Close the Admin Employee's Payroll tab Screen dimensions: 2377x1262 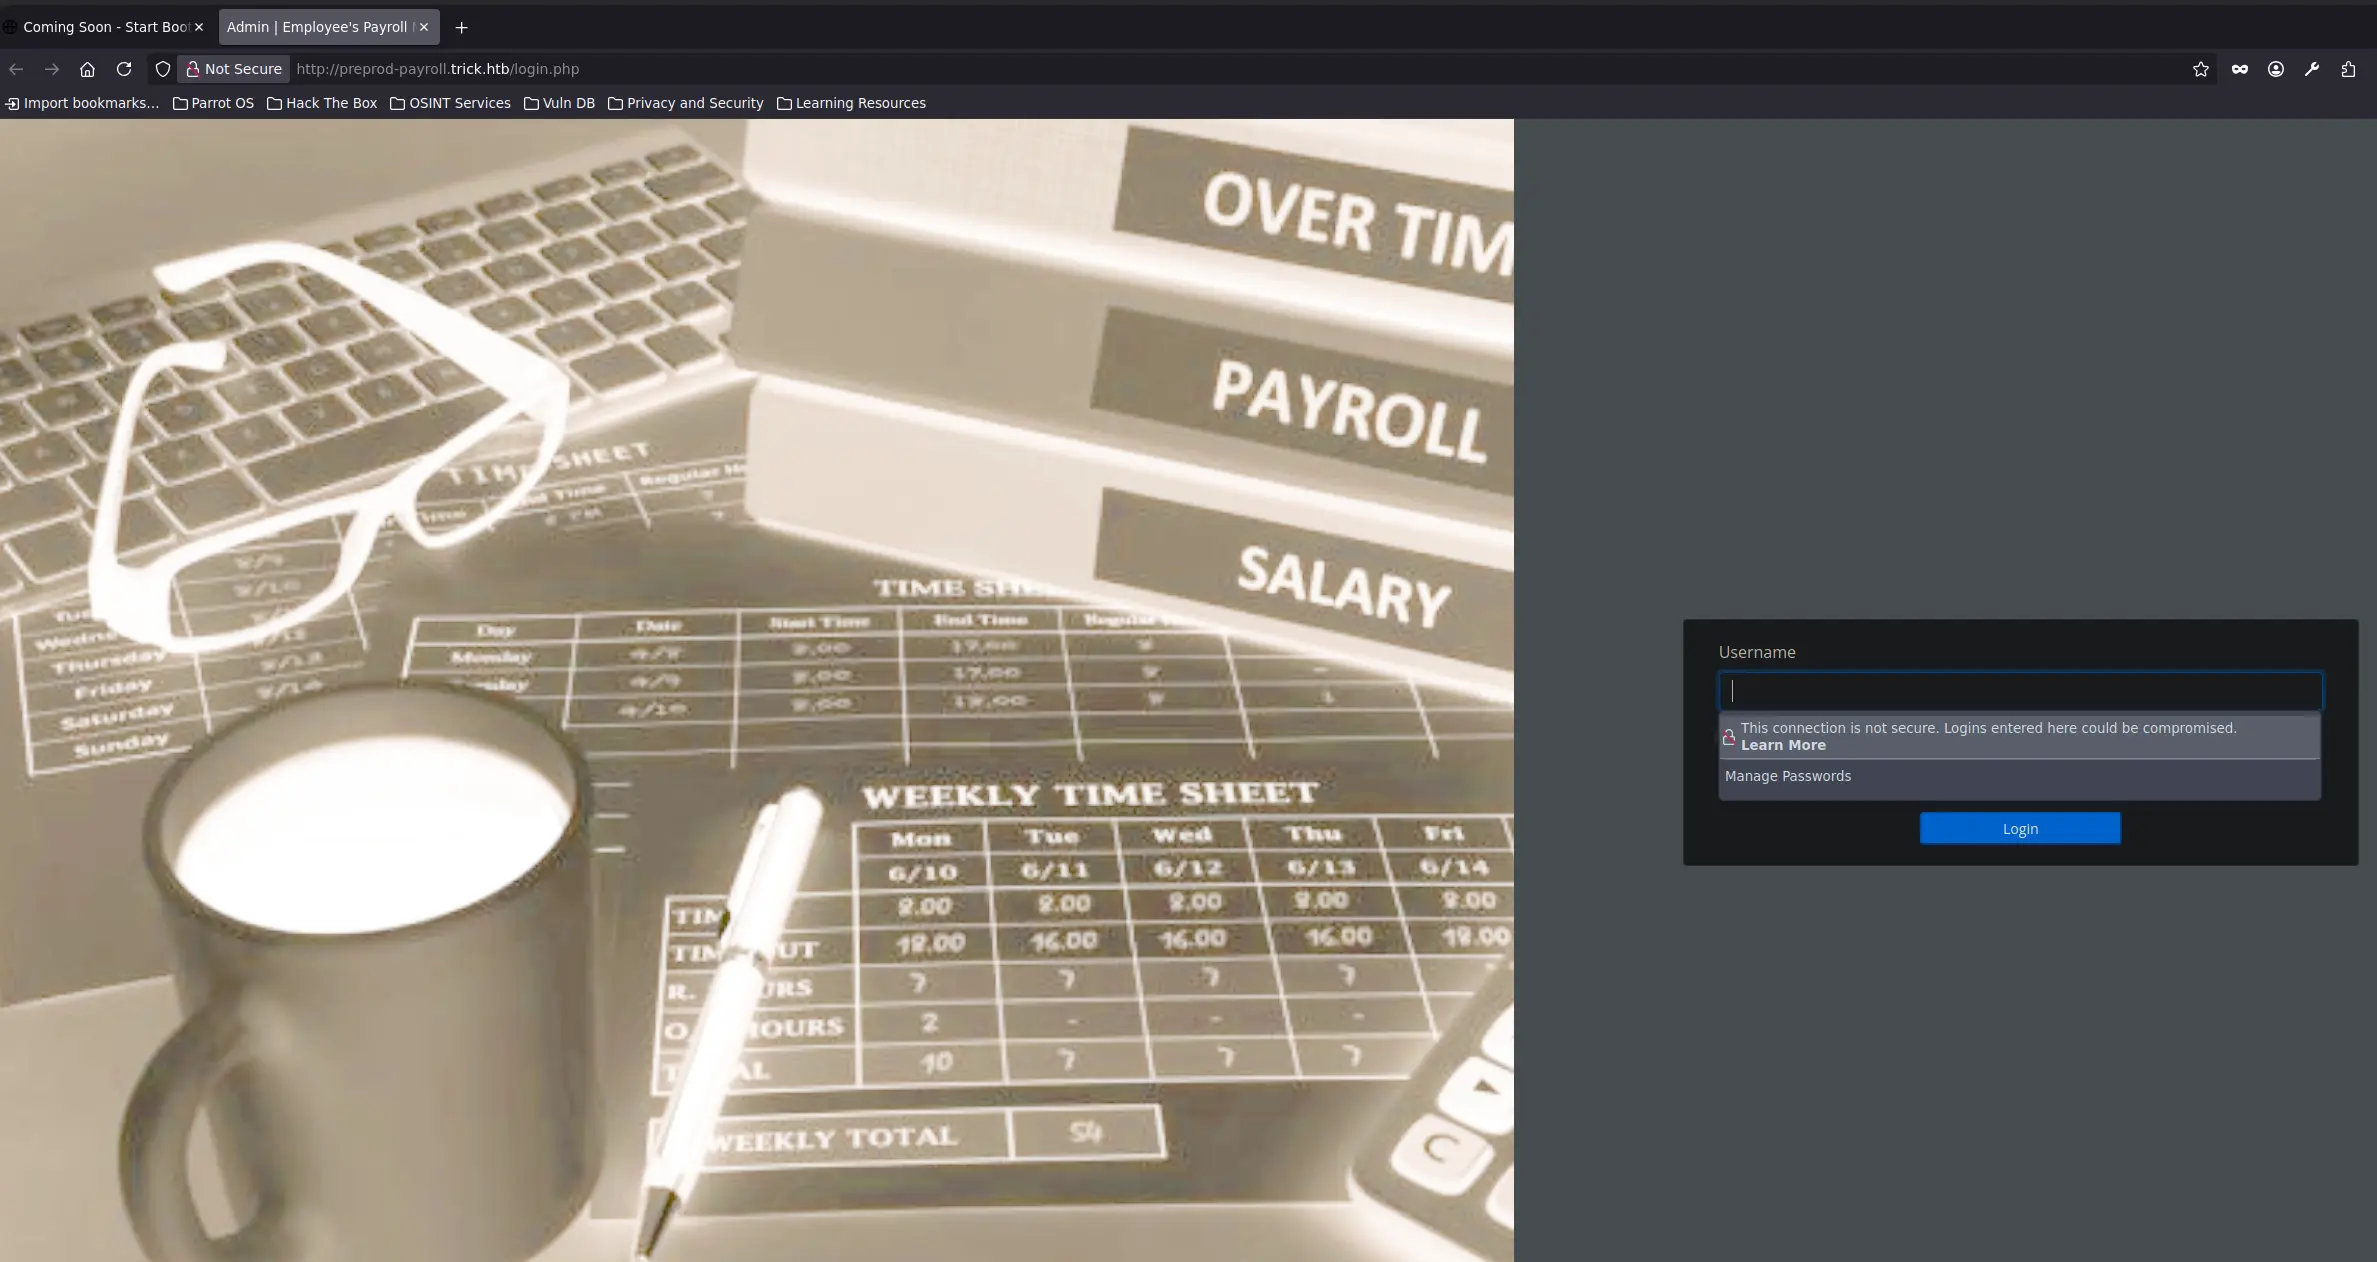coord(424,27)
